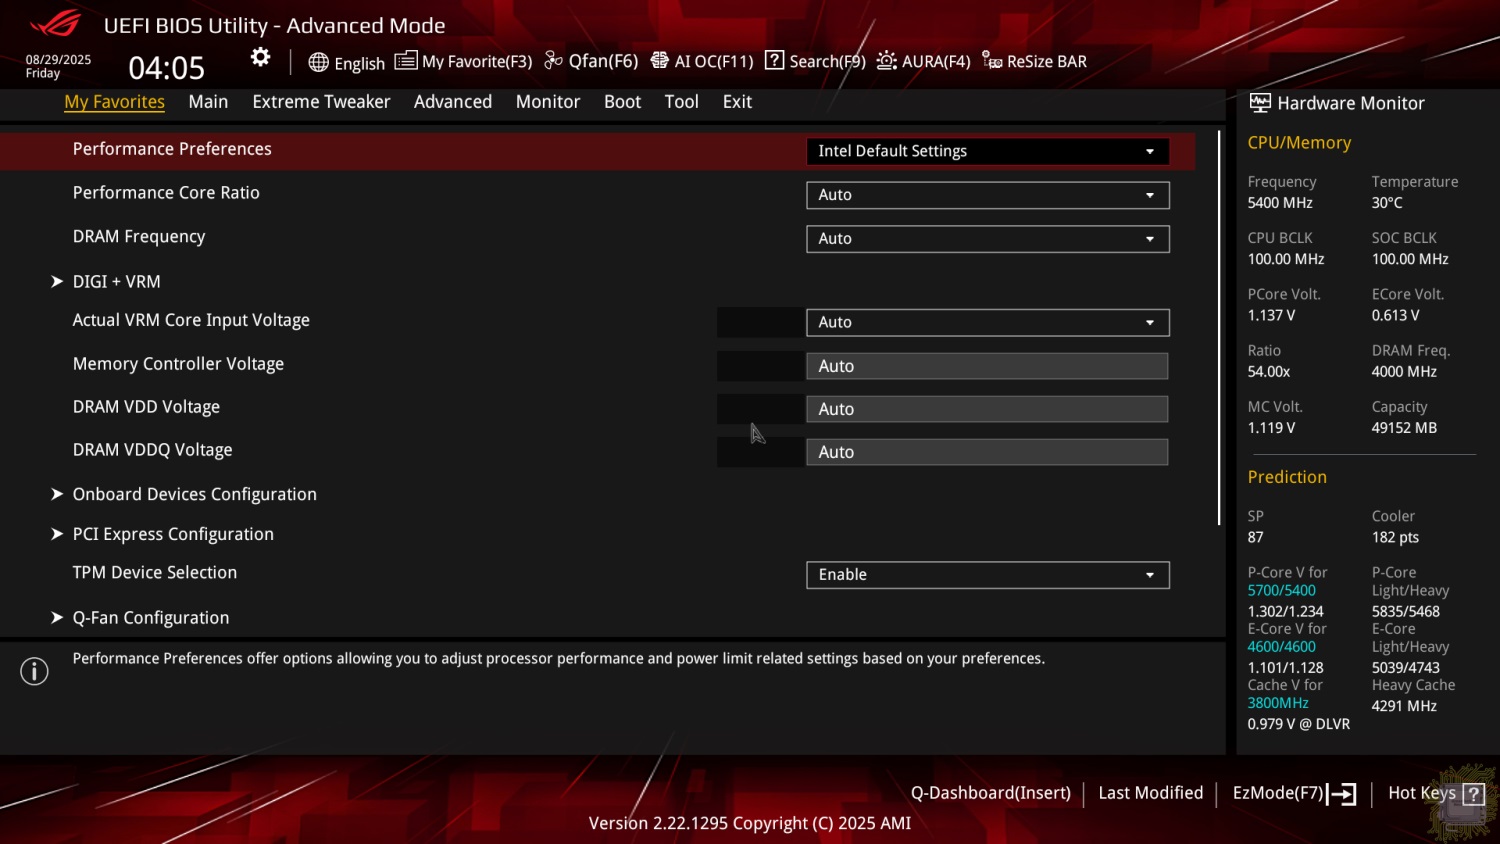The image size is (1500, 844).
Task: Open AI OC(F11) chip icon
Action: 659,61
